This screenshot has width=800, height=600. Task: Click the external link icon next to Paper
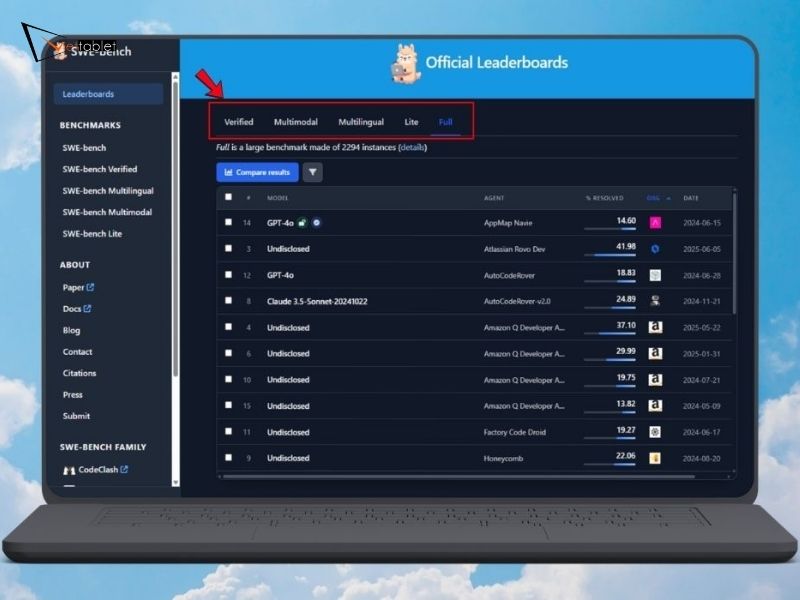pyautogui.click(x=90, y=287)
